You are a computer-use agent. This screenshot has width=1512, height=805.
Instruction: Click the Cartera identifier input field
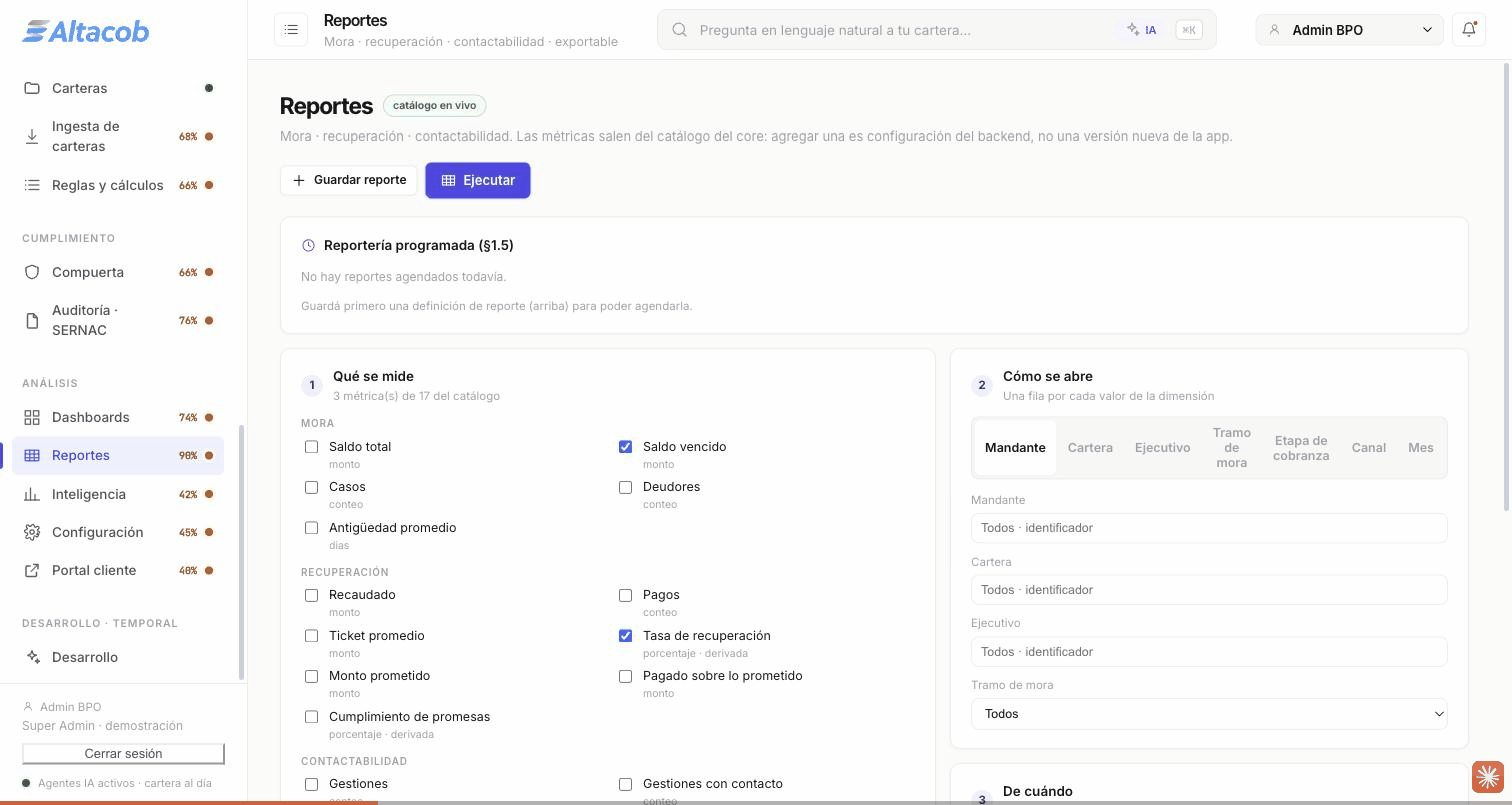[x=1209, y=590]
